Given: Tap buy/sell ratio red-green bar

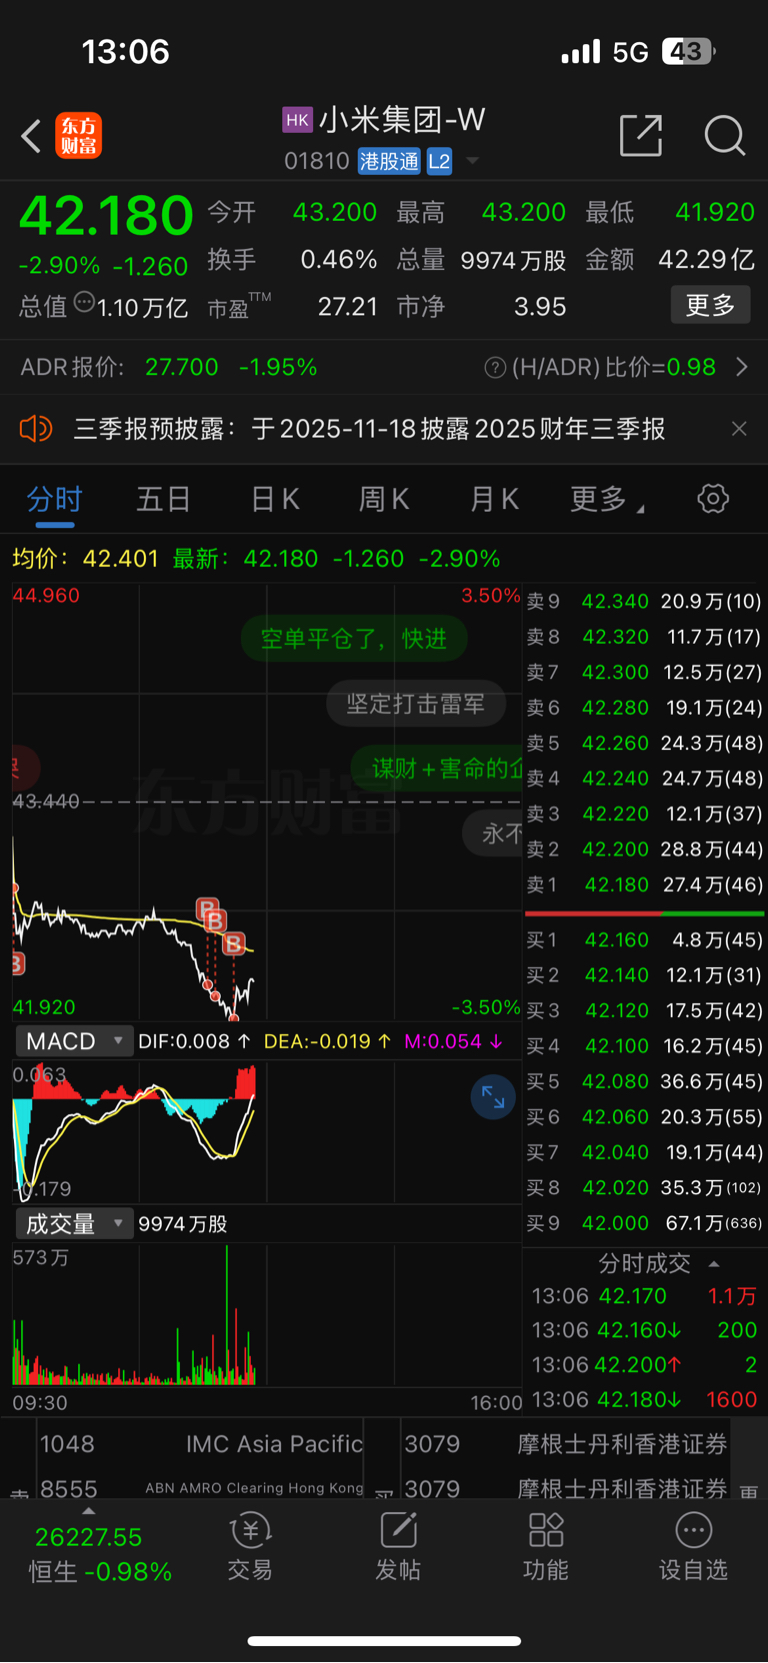Looking at the screenshot, I should point(644,913).
